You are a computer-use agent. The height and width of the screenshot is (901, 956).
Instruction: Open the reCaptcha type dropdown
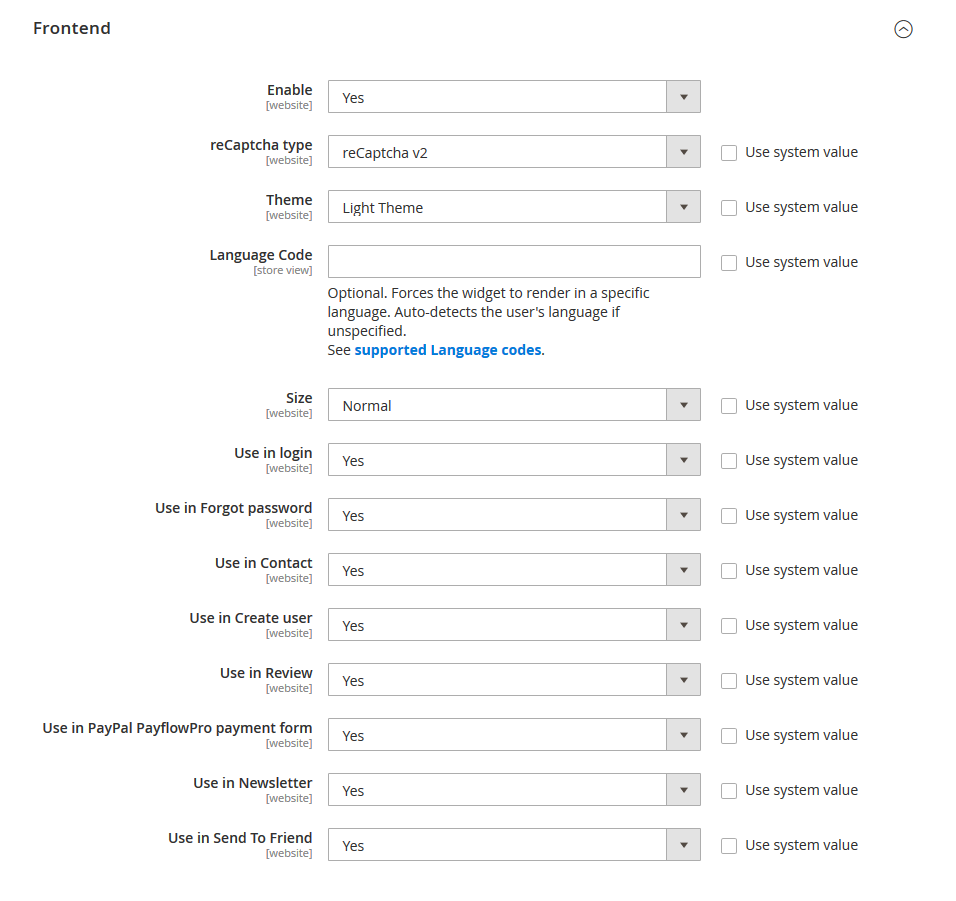pos(514,151)
